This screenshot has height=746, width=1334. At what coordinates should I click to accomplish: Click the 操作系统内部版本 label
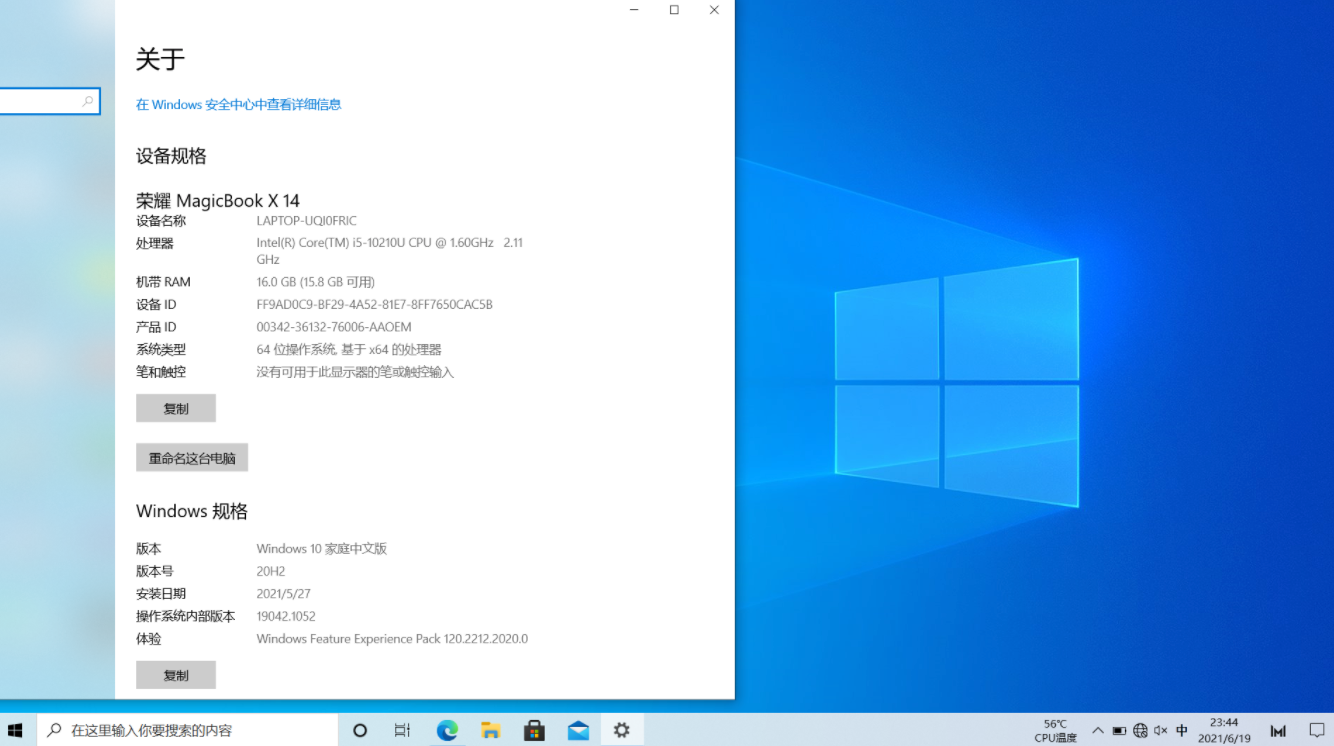186,616
